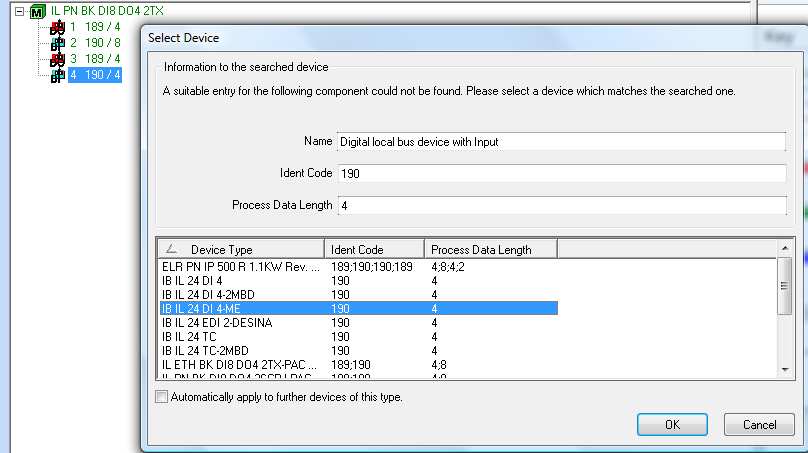This screenshot has width=808, height=453.
Task: Click ident code 189;190 cell
Action: [350, 365]
